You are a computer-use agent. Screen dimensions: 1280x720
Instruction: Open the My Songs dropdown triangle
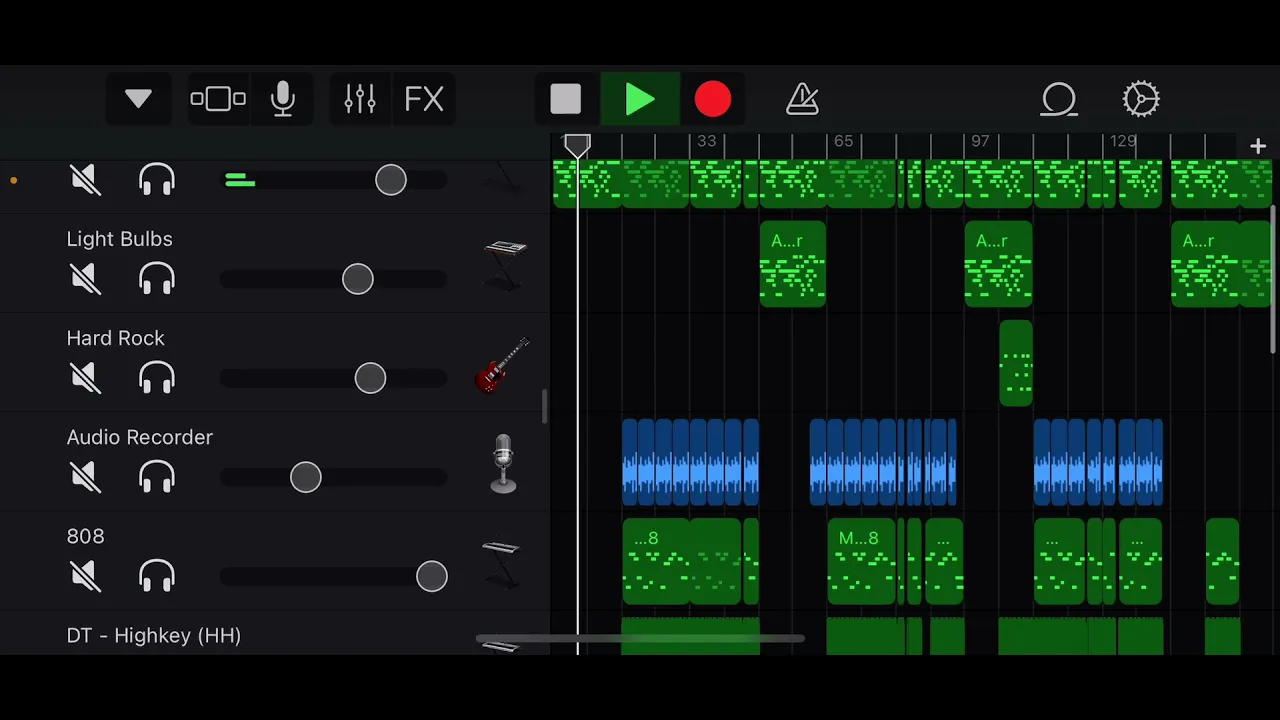(x=138, y=99)
